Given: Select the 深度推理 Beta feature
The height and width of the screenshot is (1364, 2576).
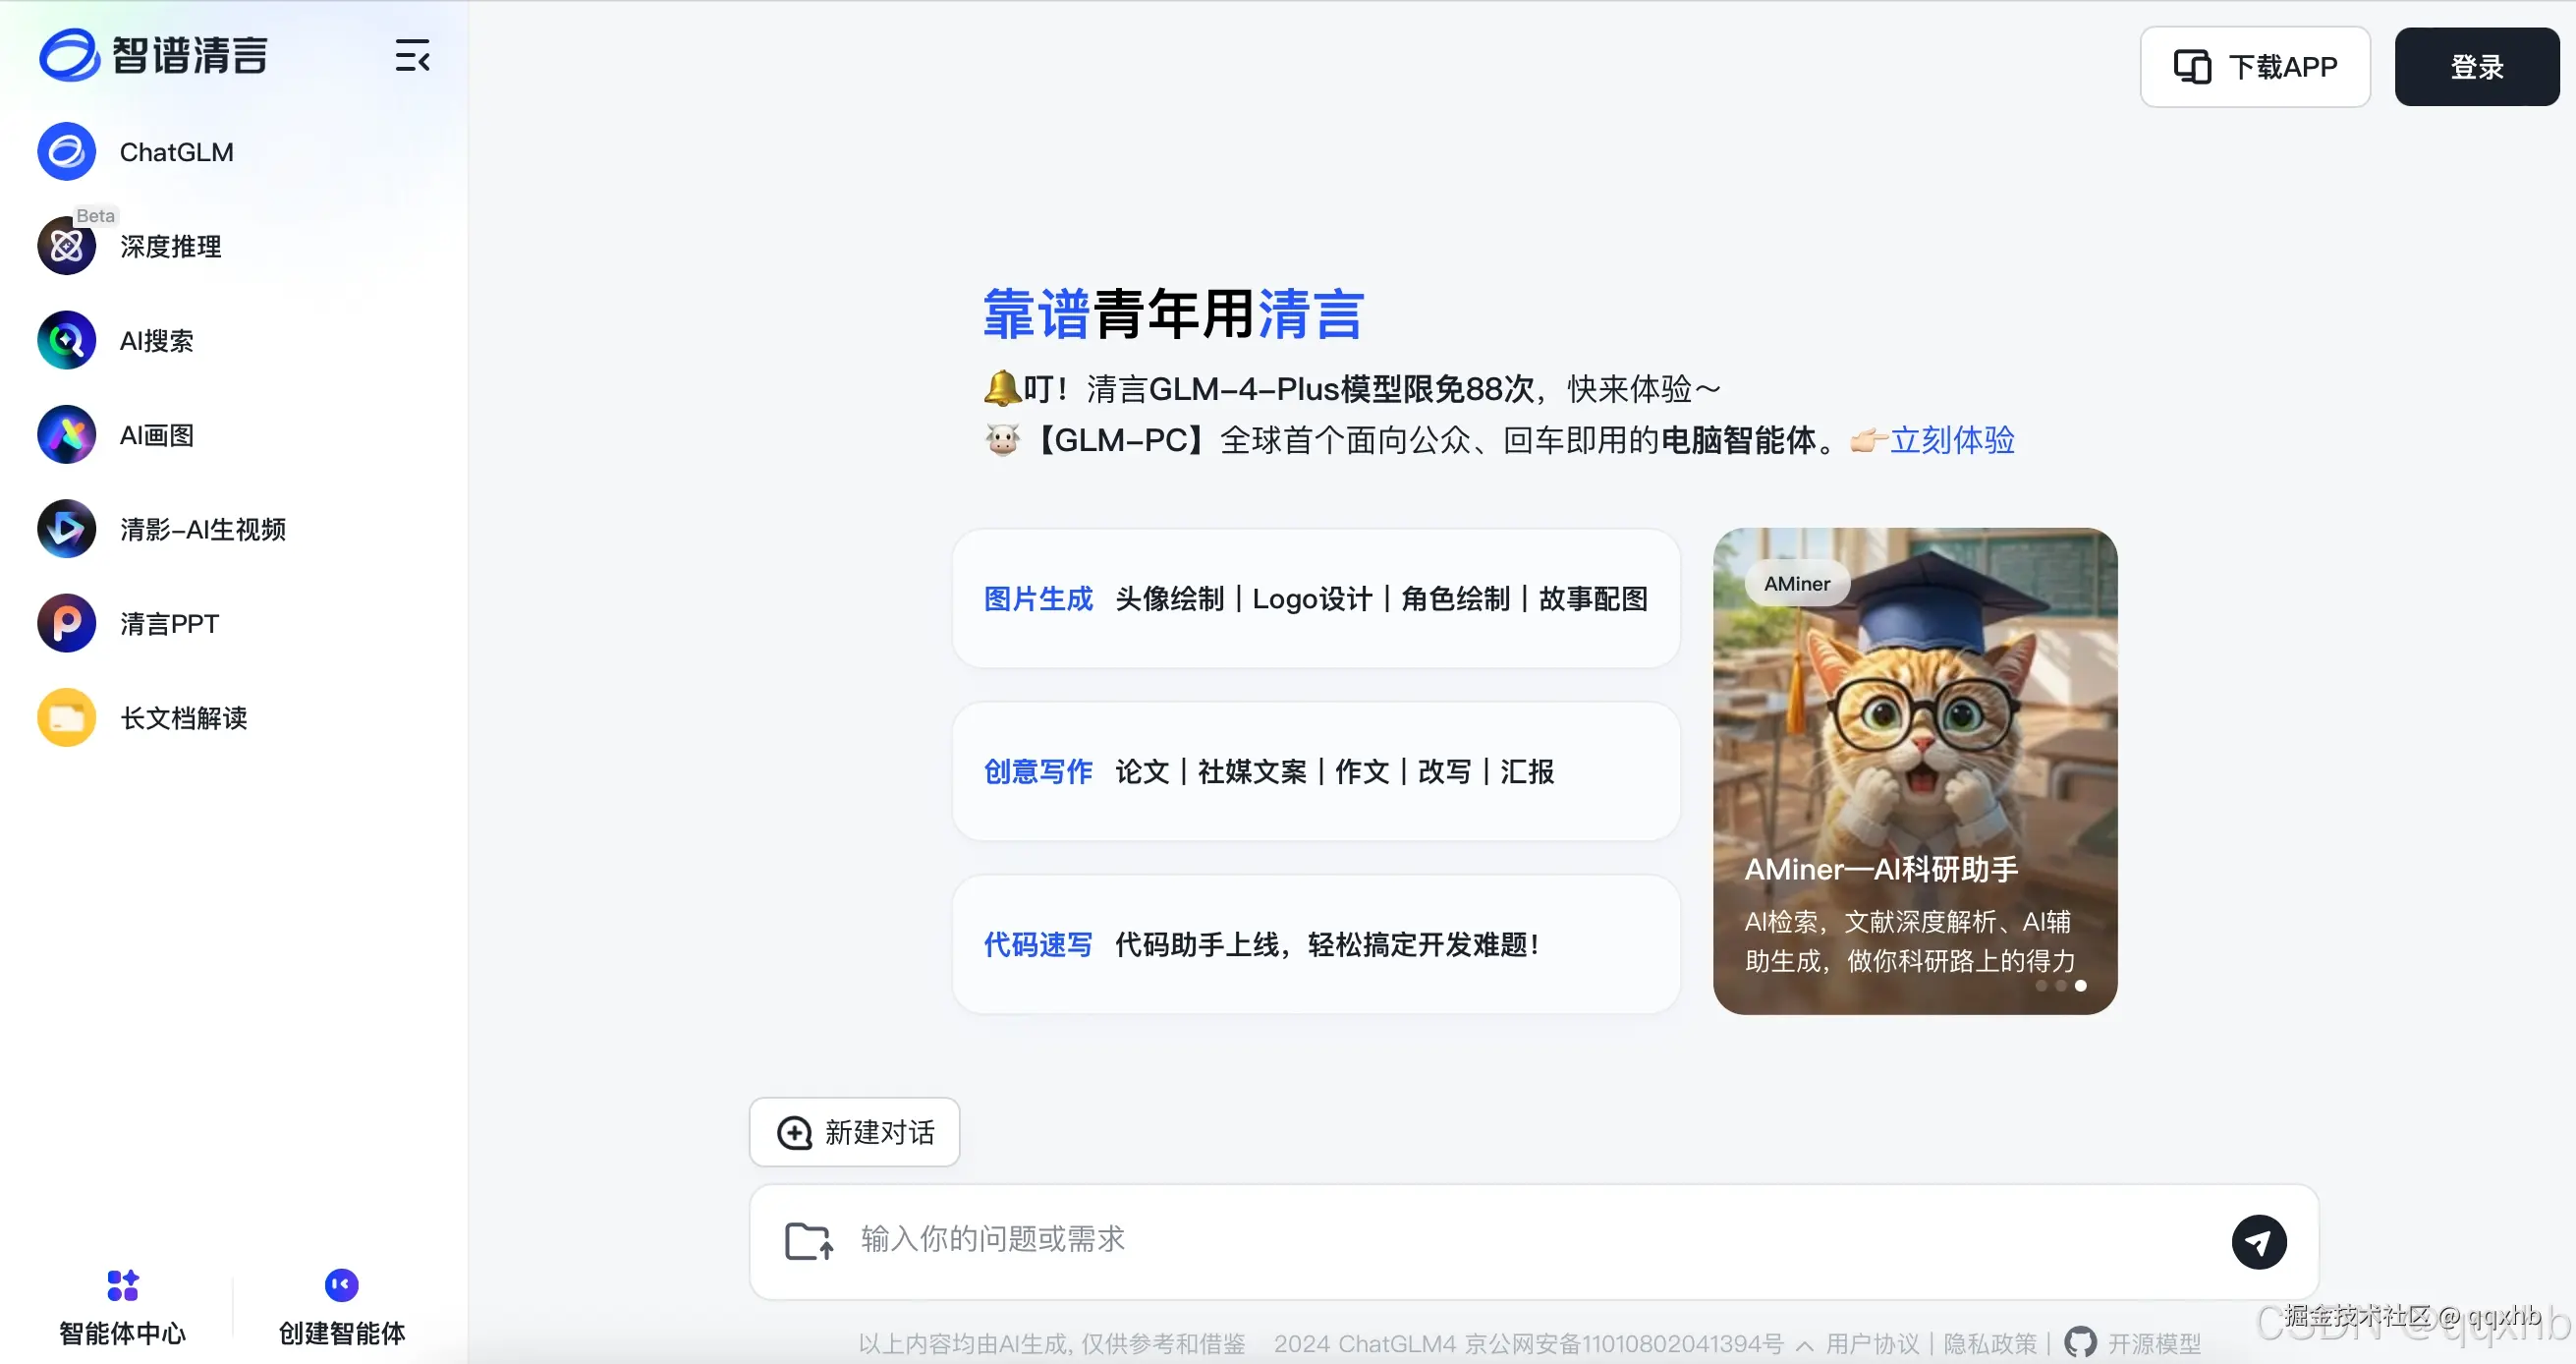Looking at the screenshot, I should tap(170, 247).
